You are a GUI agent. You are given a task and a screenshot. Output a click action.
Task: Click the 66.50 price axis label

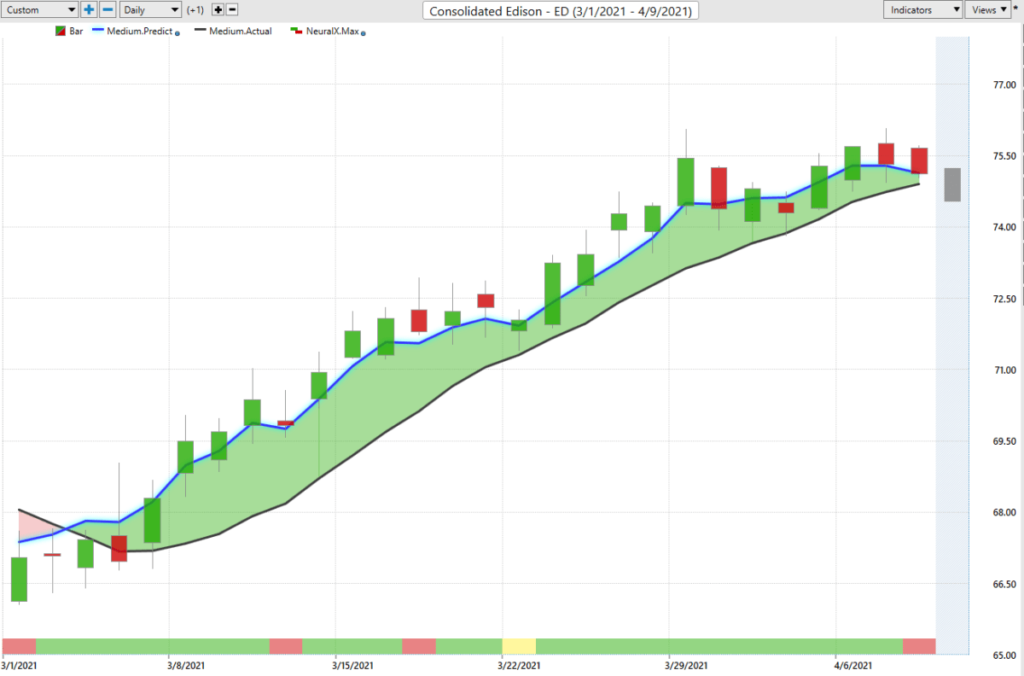pos(1004,585)
